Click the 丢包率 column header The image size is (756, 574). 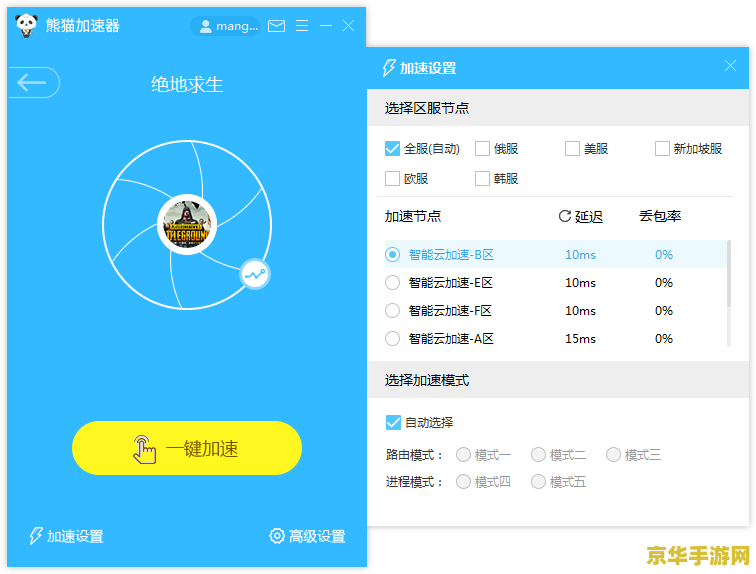point(660,216)
